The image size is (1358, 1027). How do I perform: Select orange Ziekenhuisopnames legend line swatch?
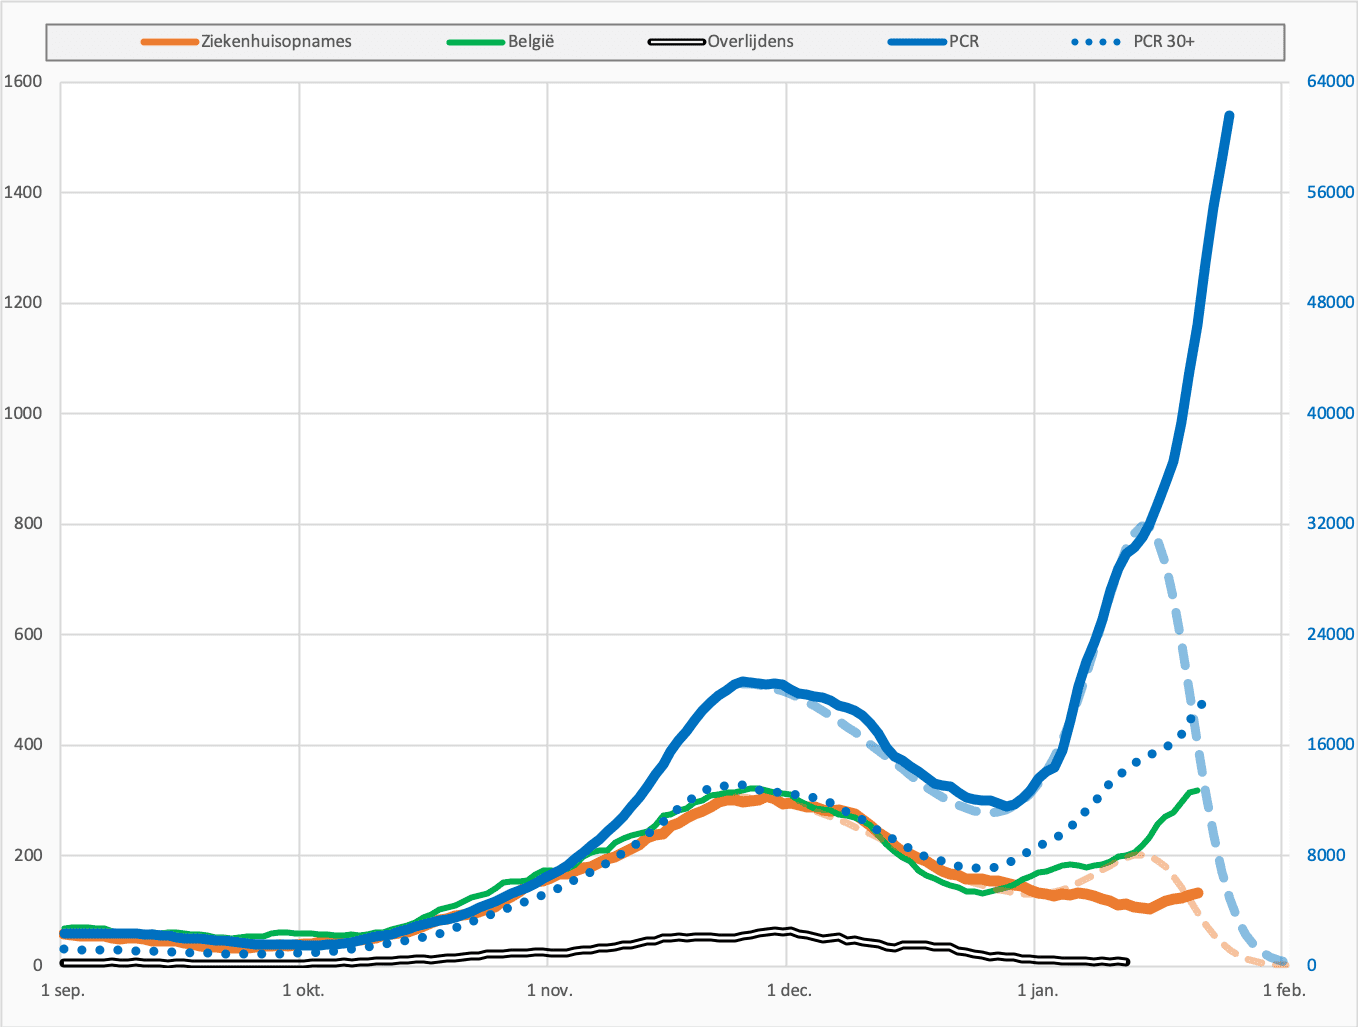[x=171, y=42]
